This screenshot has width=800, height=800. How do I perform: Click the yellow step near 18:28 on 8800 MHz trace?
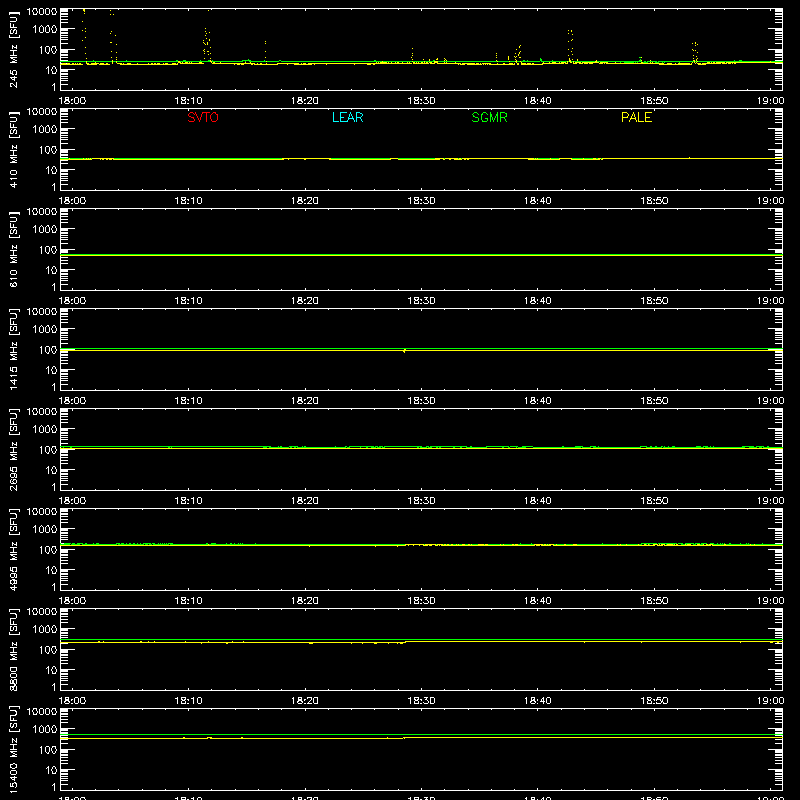tap(405, 642)
